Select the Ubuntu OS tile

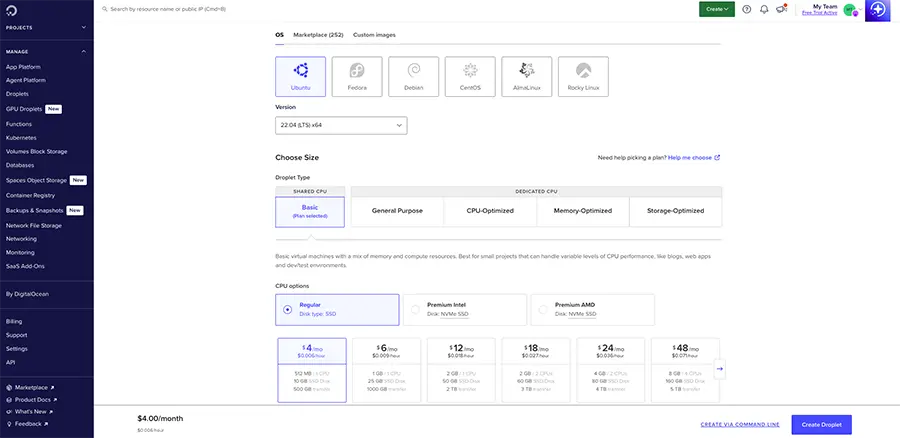(300, 76)
